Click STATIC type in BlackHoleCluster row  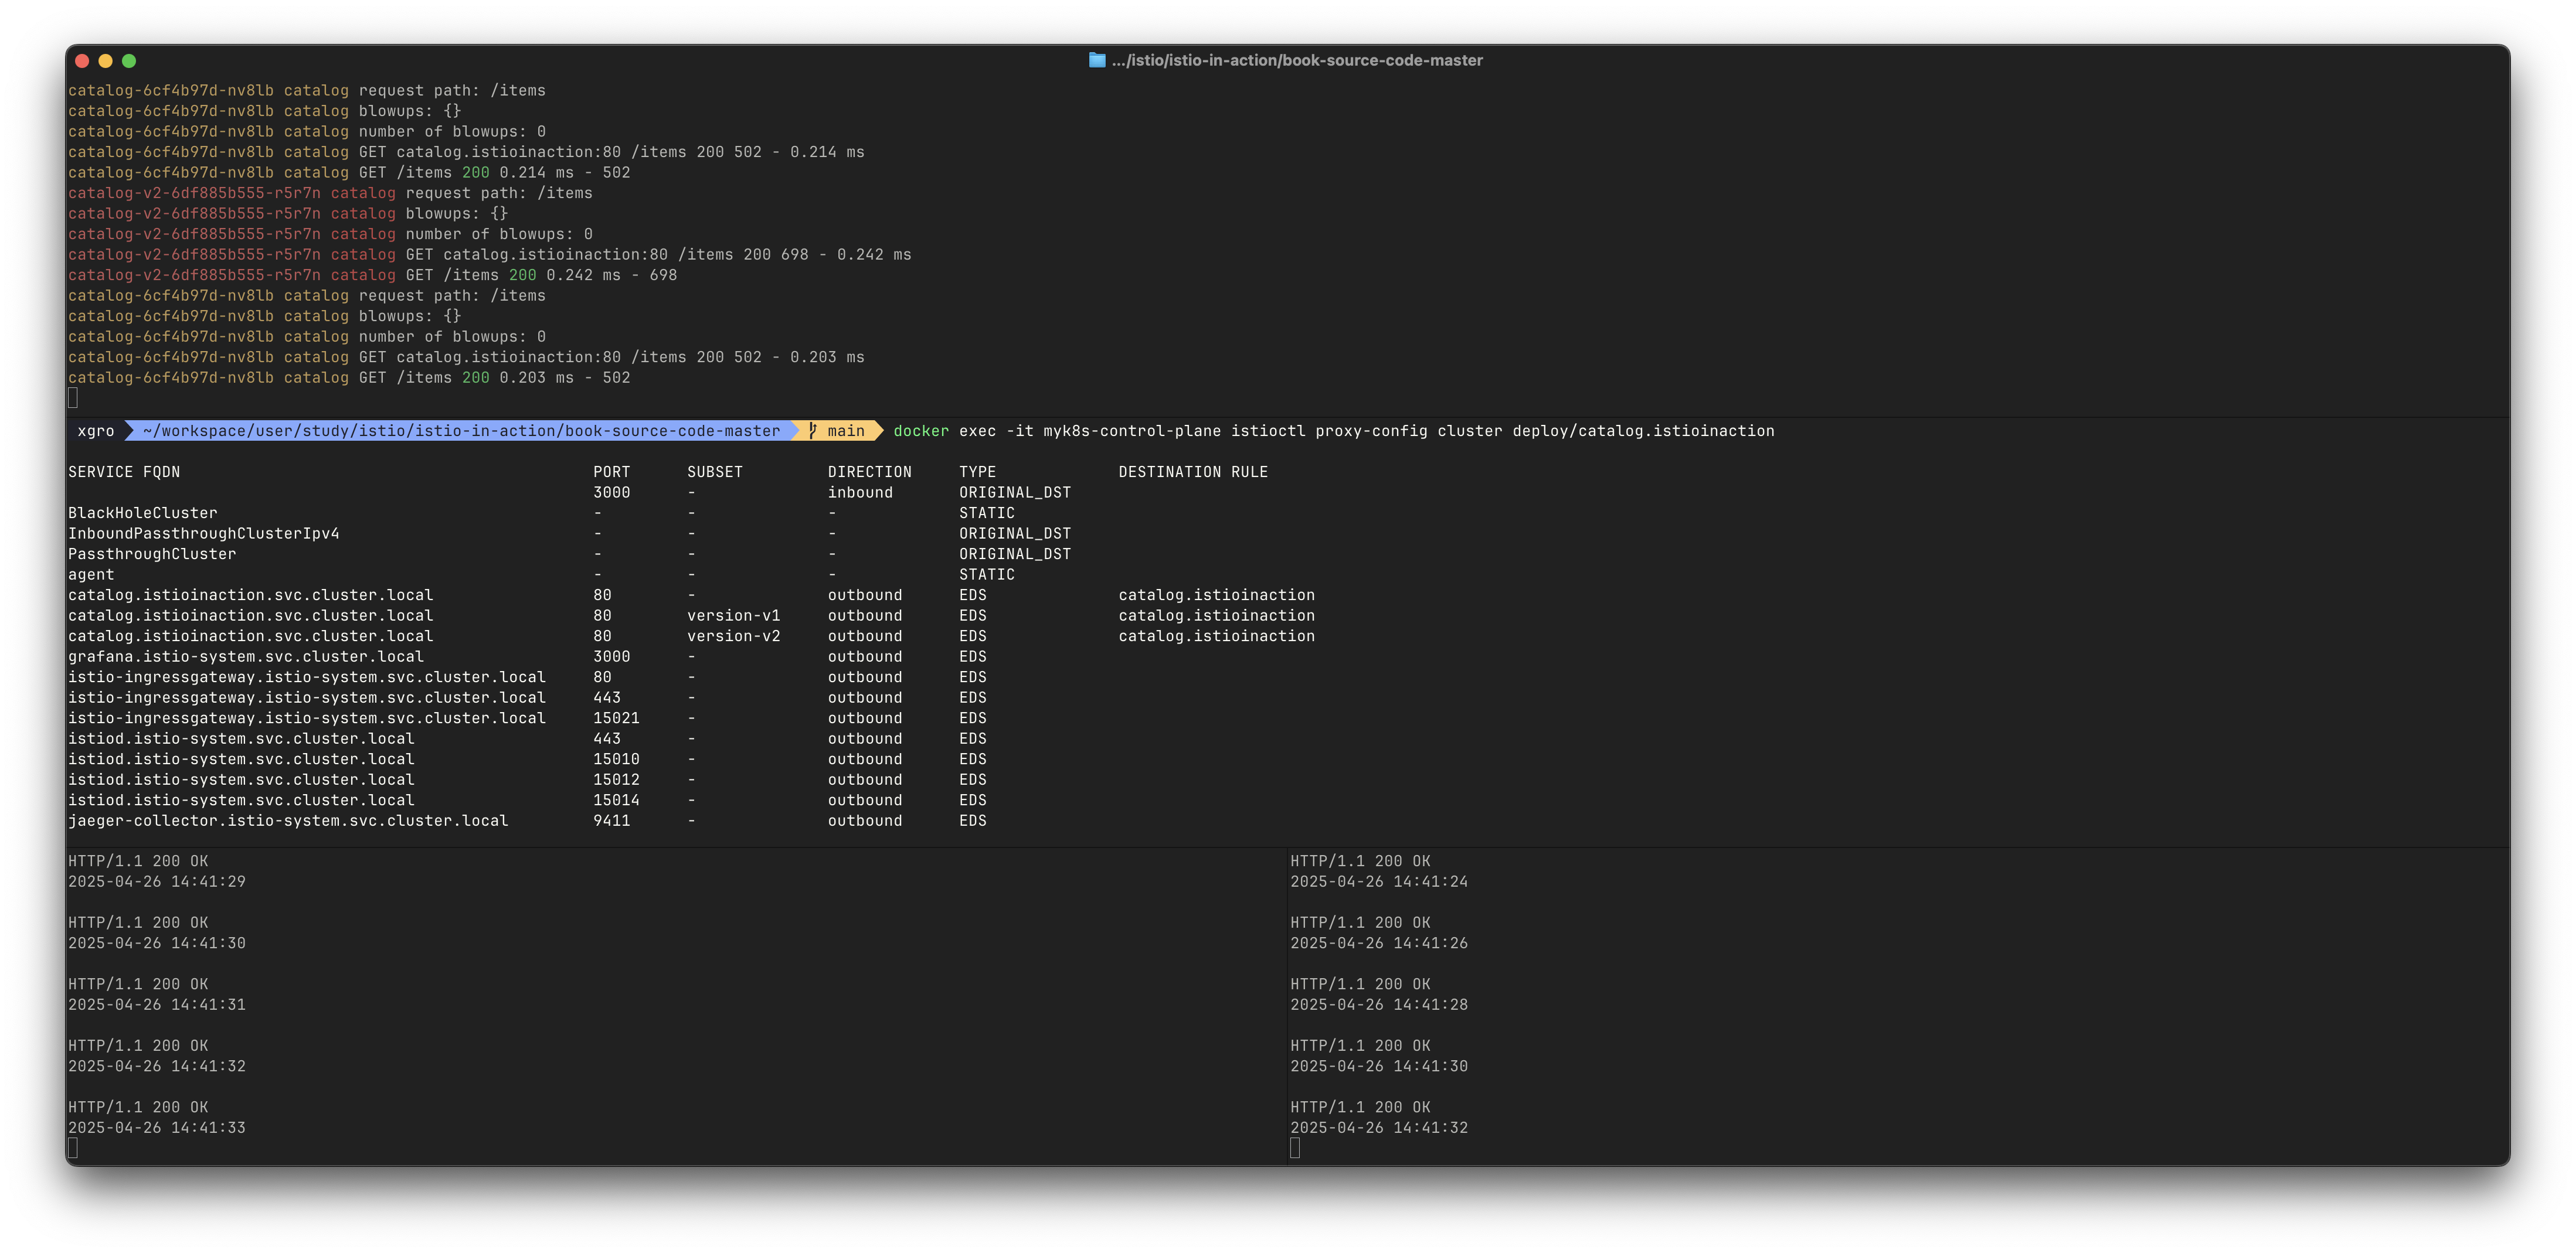pos(987,513)
